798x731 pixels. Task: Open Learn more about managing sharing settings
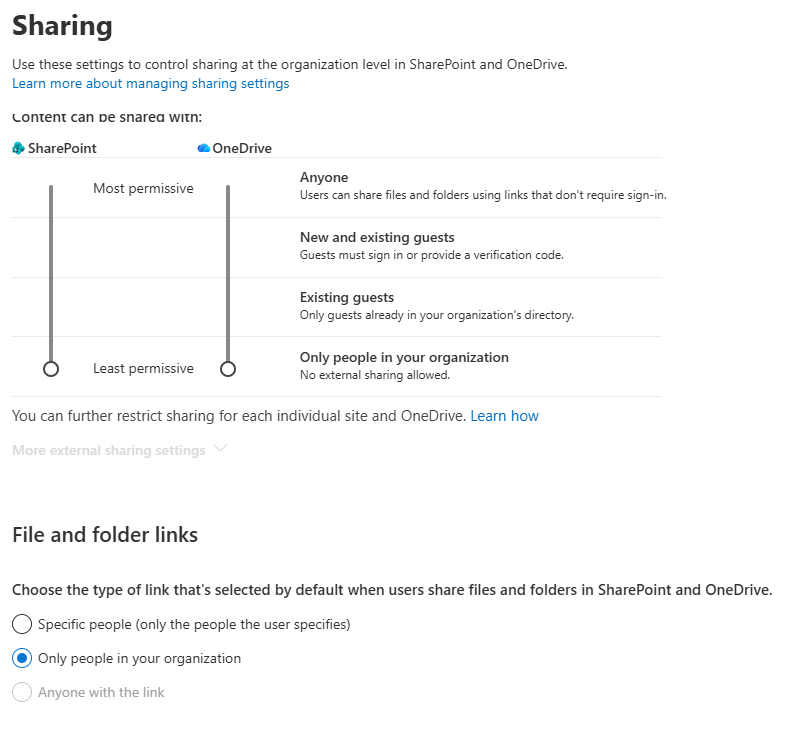(x=150, y=84)
